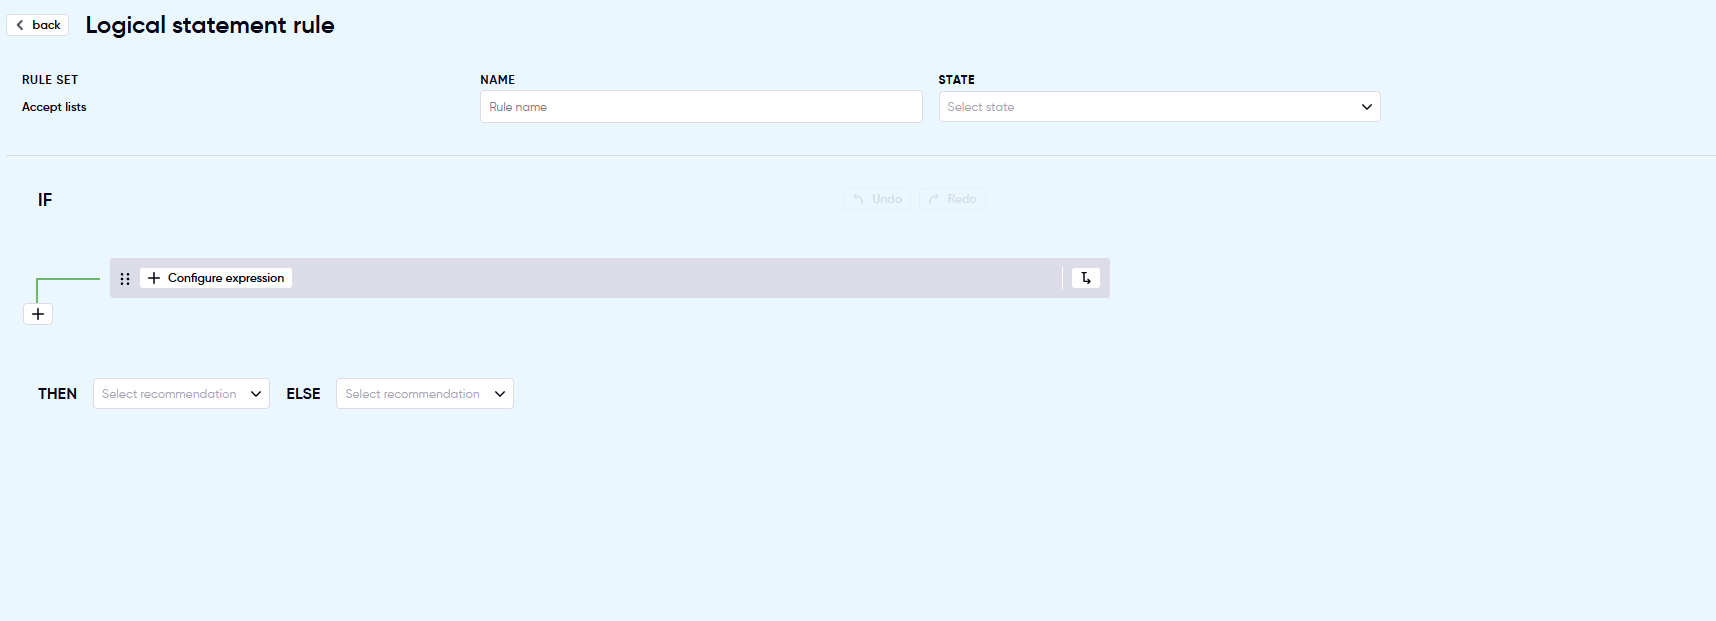Click the Logical statement rule heading

(x=210, y=25)
